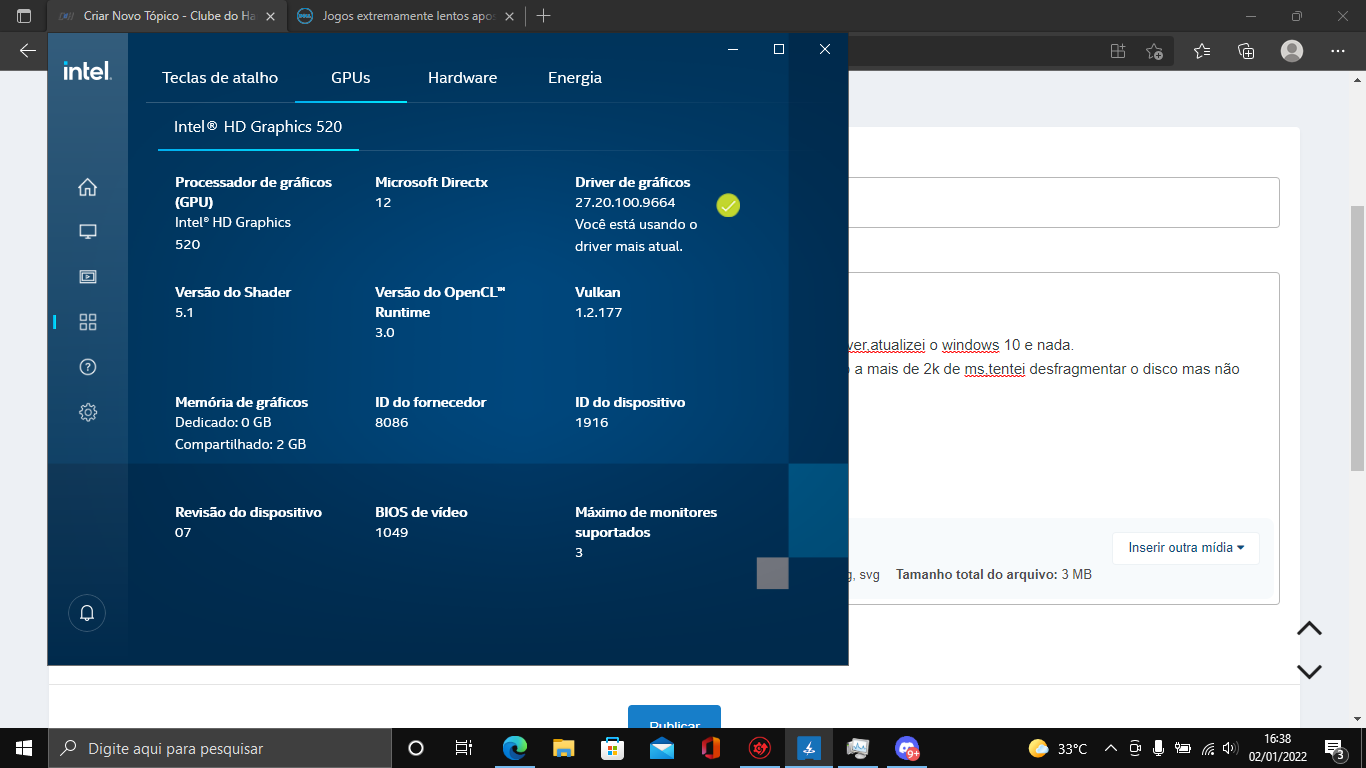1366x768 pixels.
Task: Open Microsoft Edge from taskbar
Action: click(514, 748)
